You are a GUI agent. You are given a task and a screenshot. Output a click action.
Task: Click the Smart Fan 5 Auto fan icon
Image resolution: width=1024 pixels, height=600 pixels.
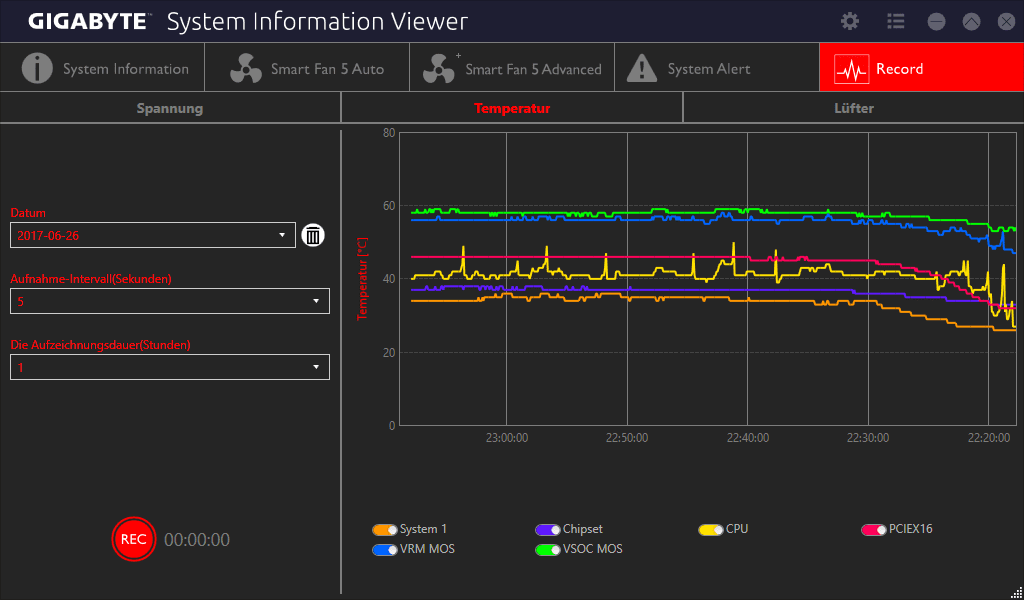click(x=246, y=69)
